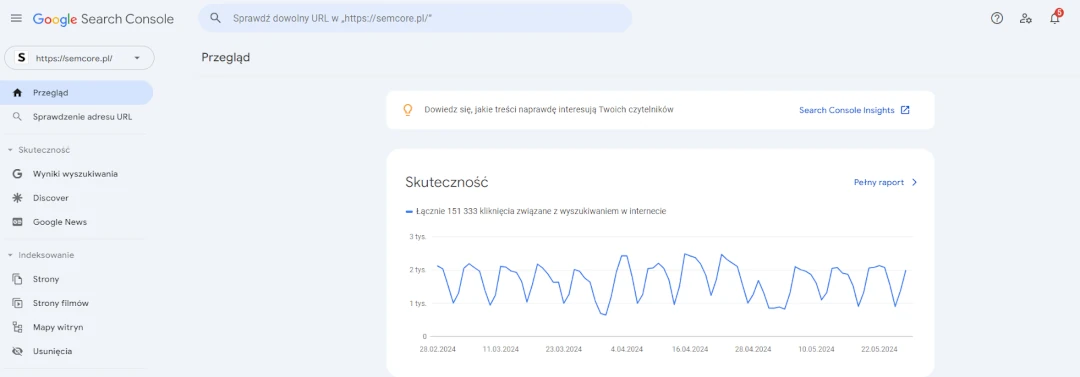The height and width of the screenshot is (377, 1080).
Task: Collapse the Skuteczność sidebar section
Action: [10, 150]
